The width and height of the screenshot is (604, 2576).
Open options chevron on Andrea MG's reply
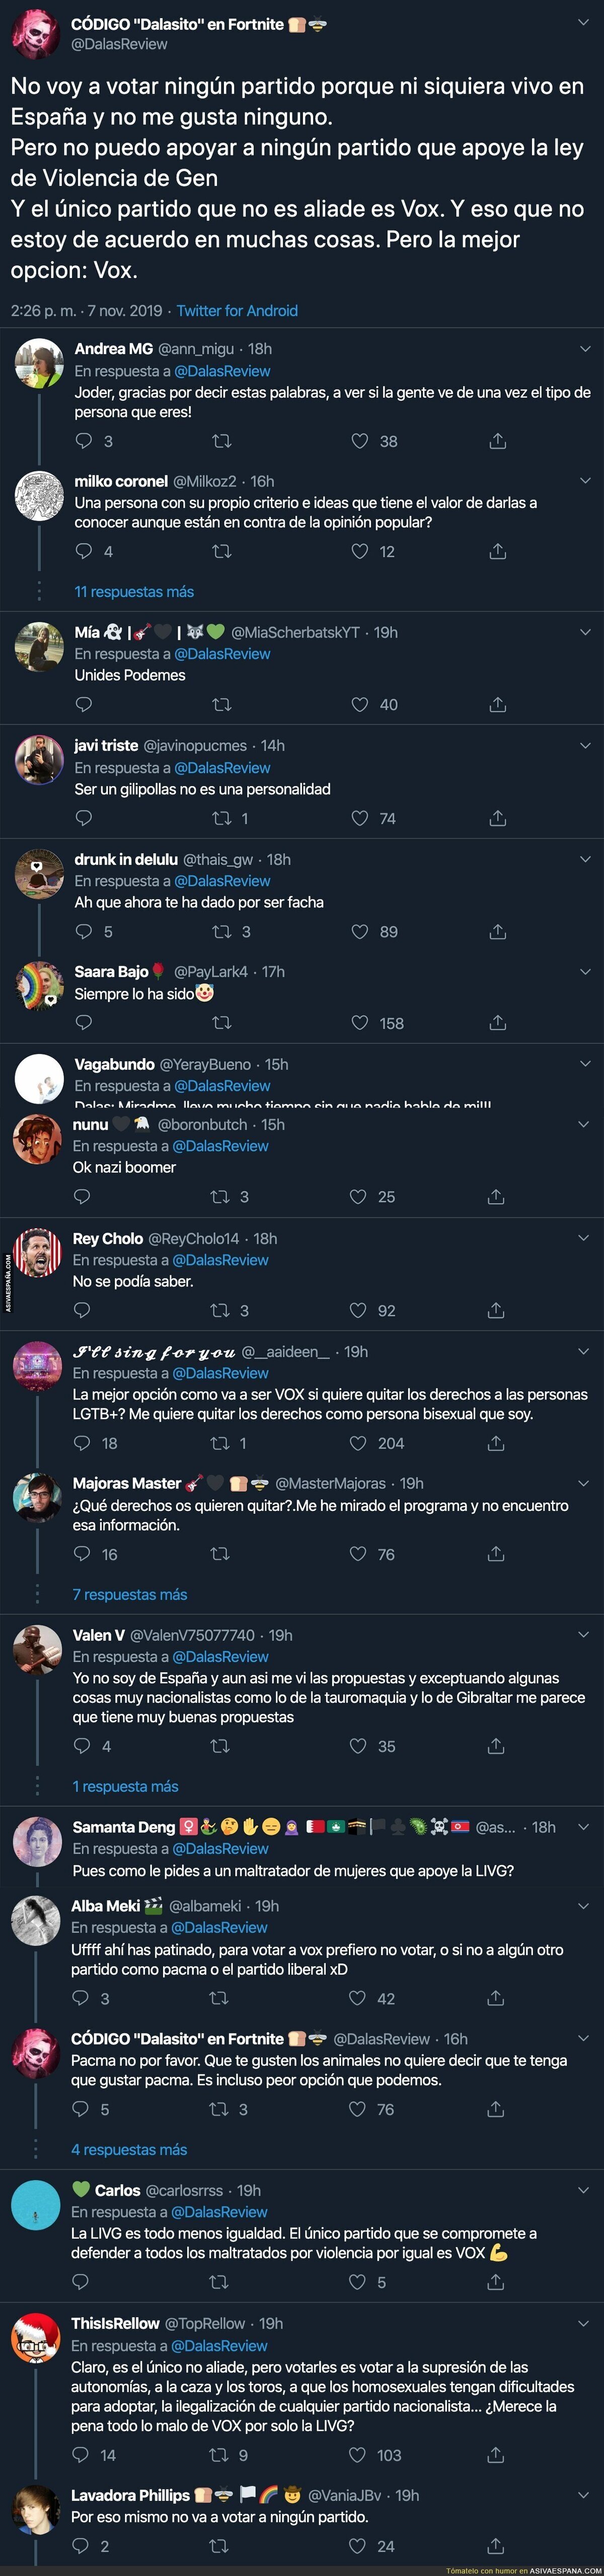point(585,349)
